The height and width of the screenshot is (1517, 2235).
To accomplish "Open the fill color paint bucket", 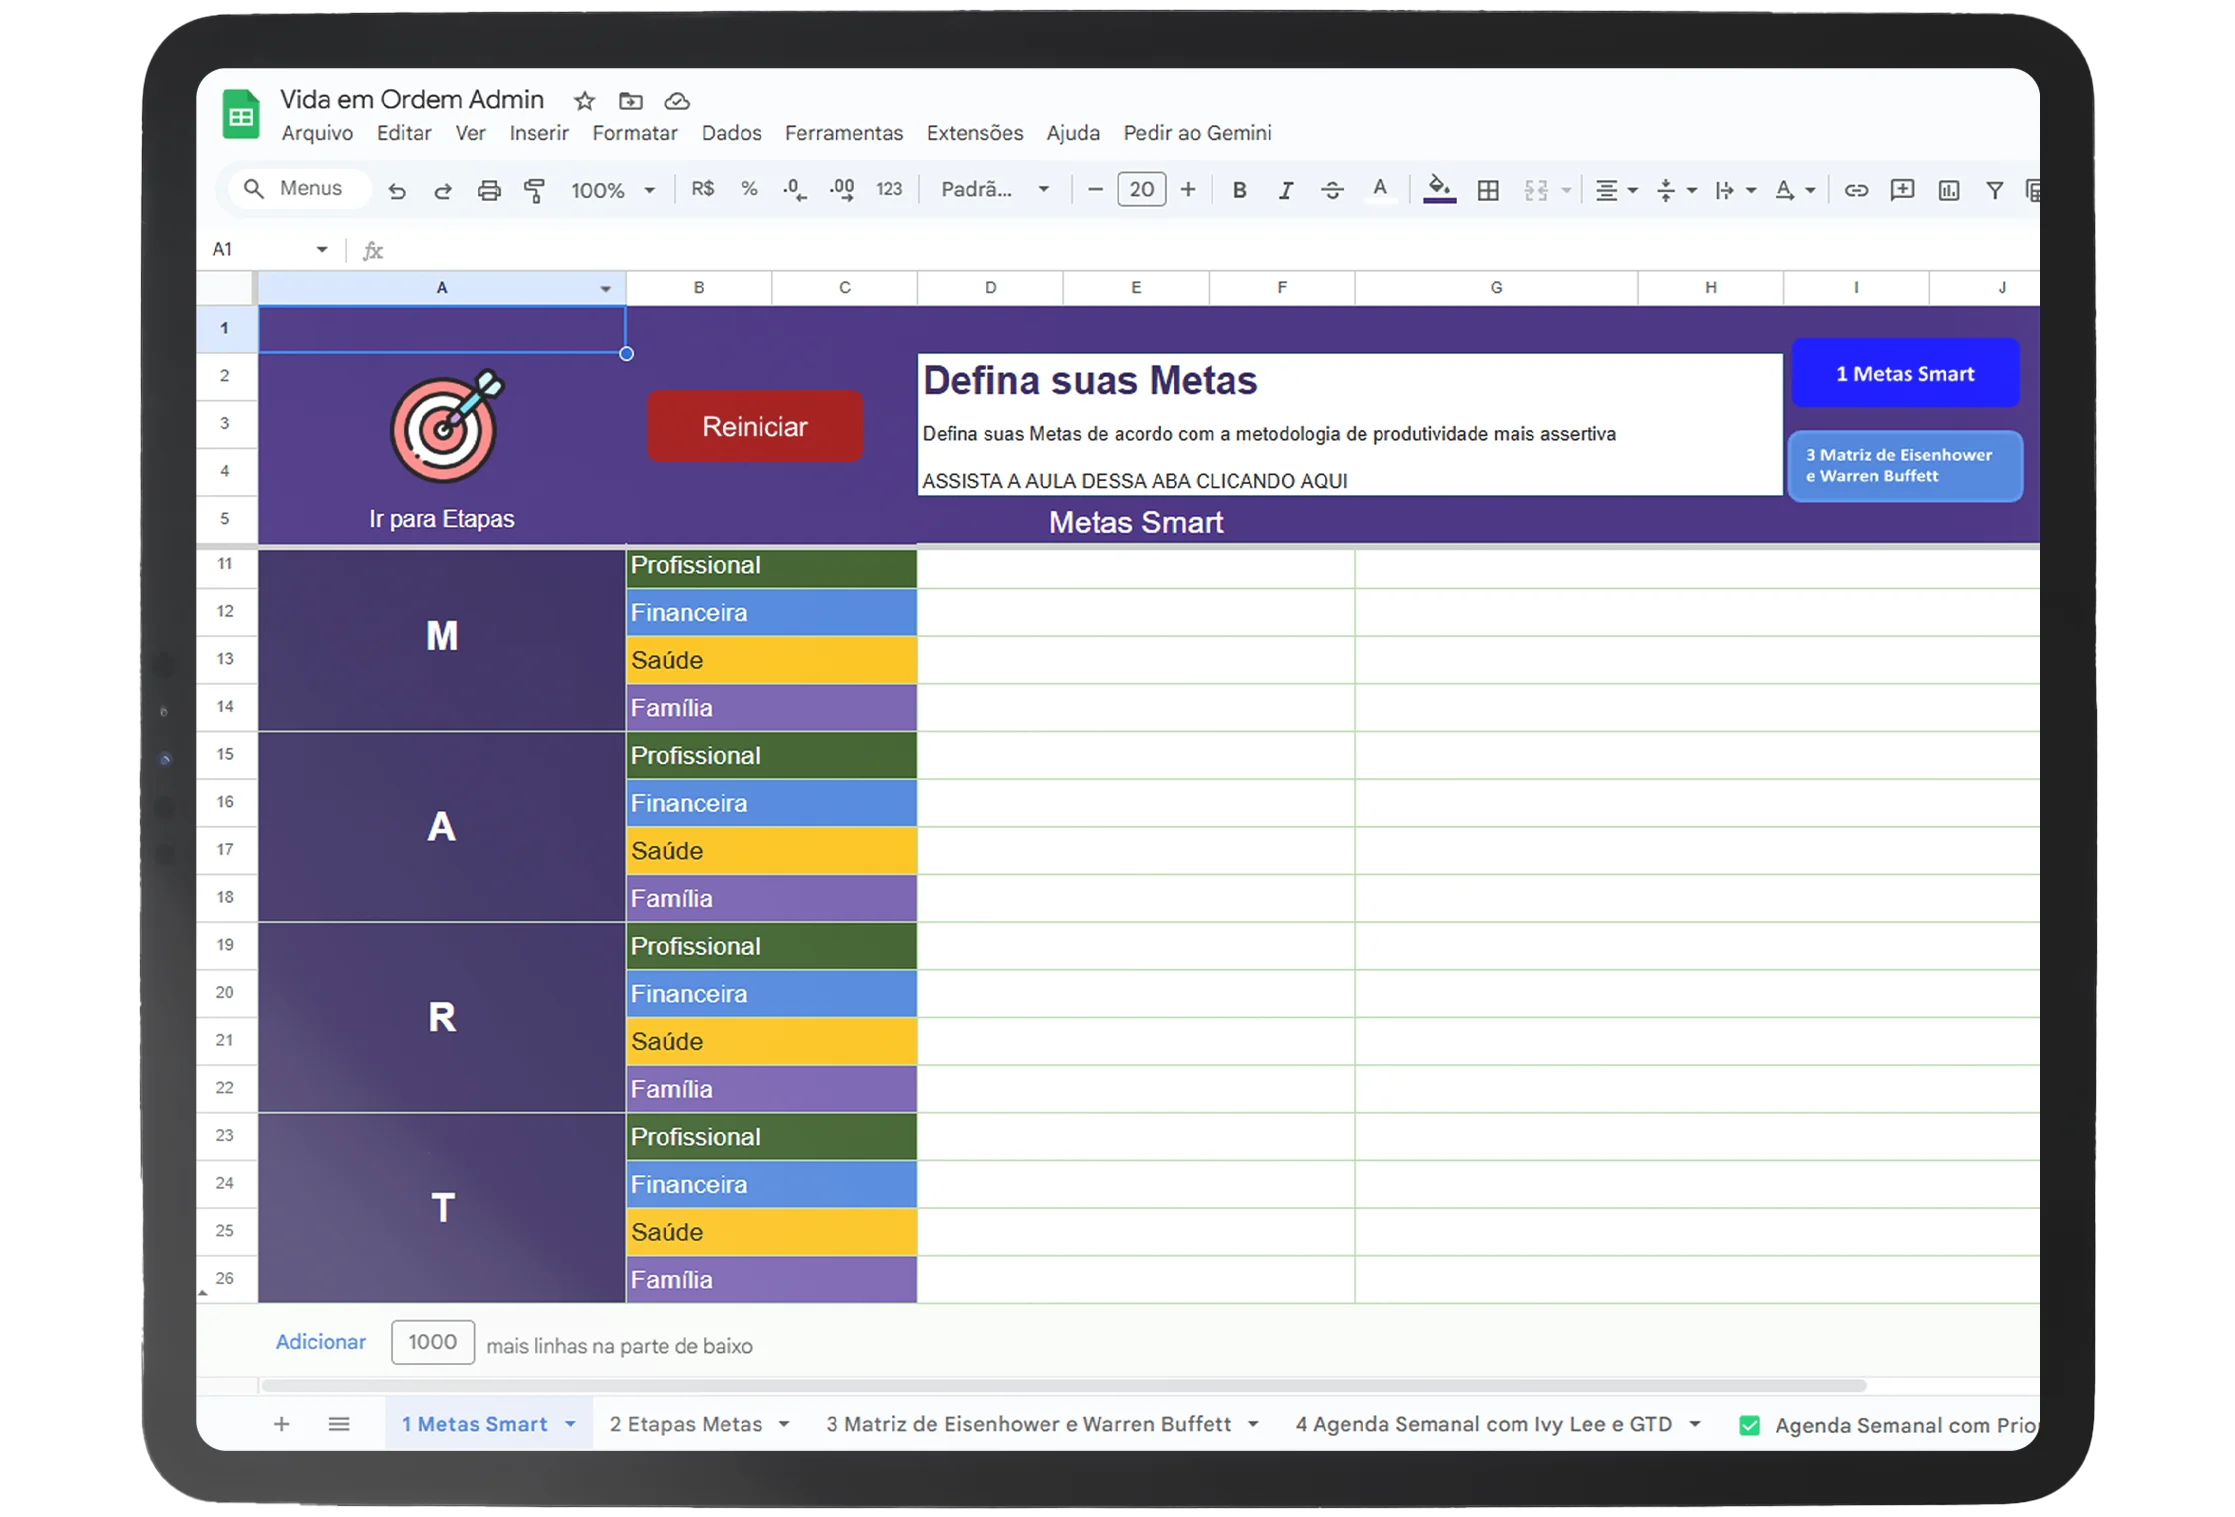I will (1438, 188).
